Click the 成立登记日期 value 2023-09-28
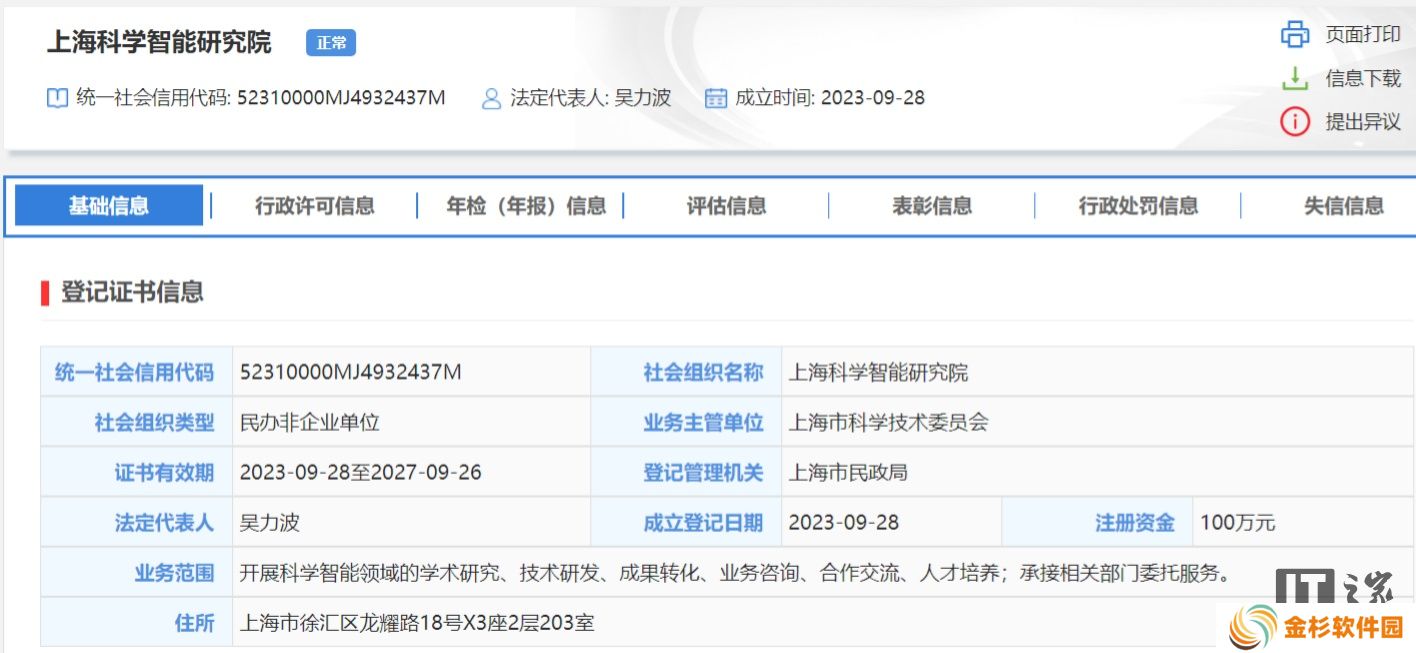Screen dimensions: 1416x653 click(844, 522)
